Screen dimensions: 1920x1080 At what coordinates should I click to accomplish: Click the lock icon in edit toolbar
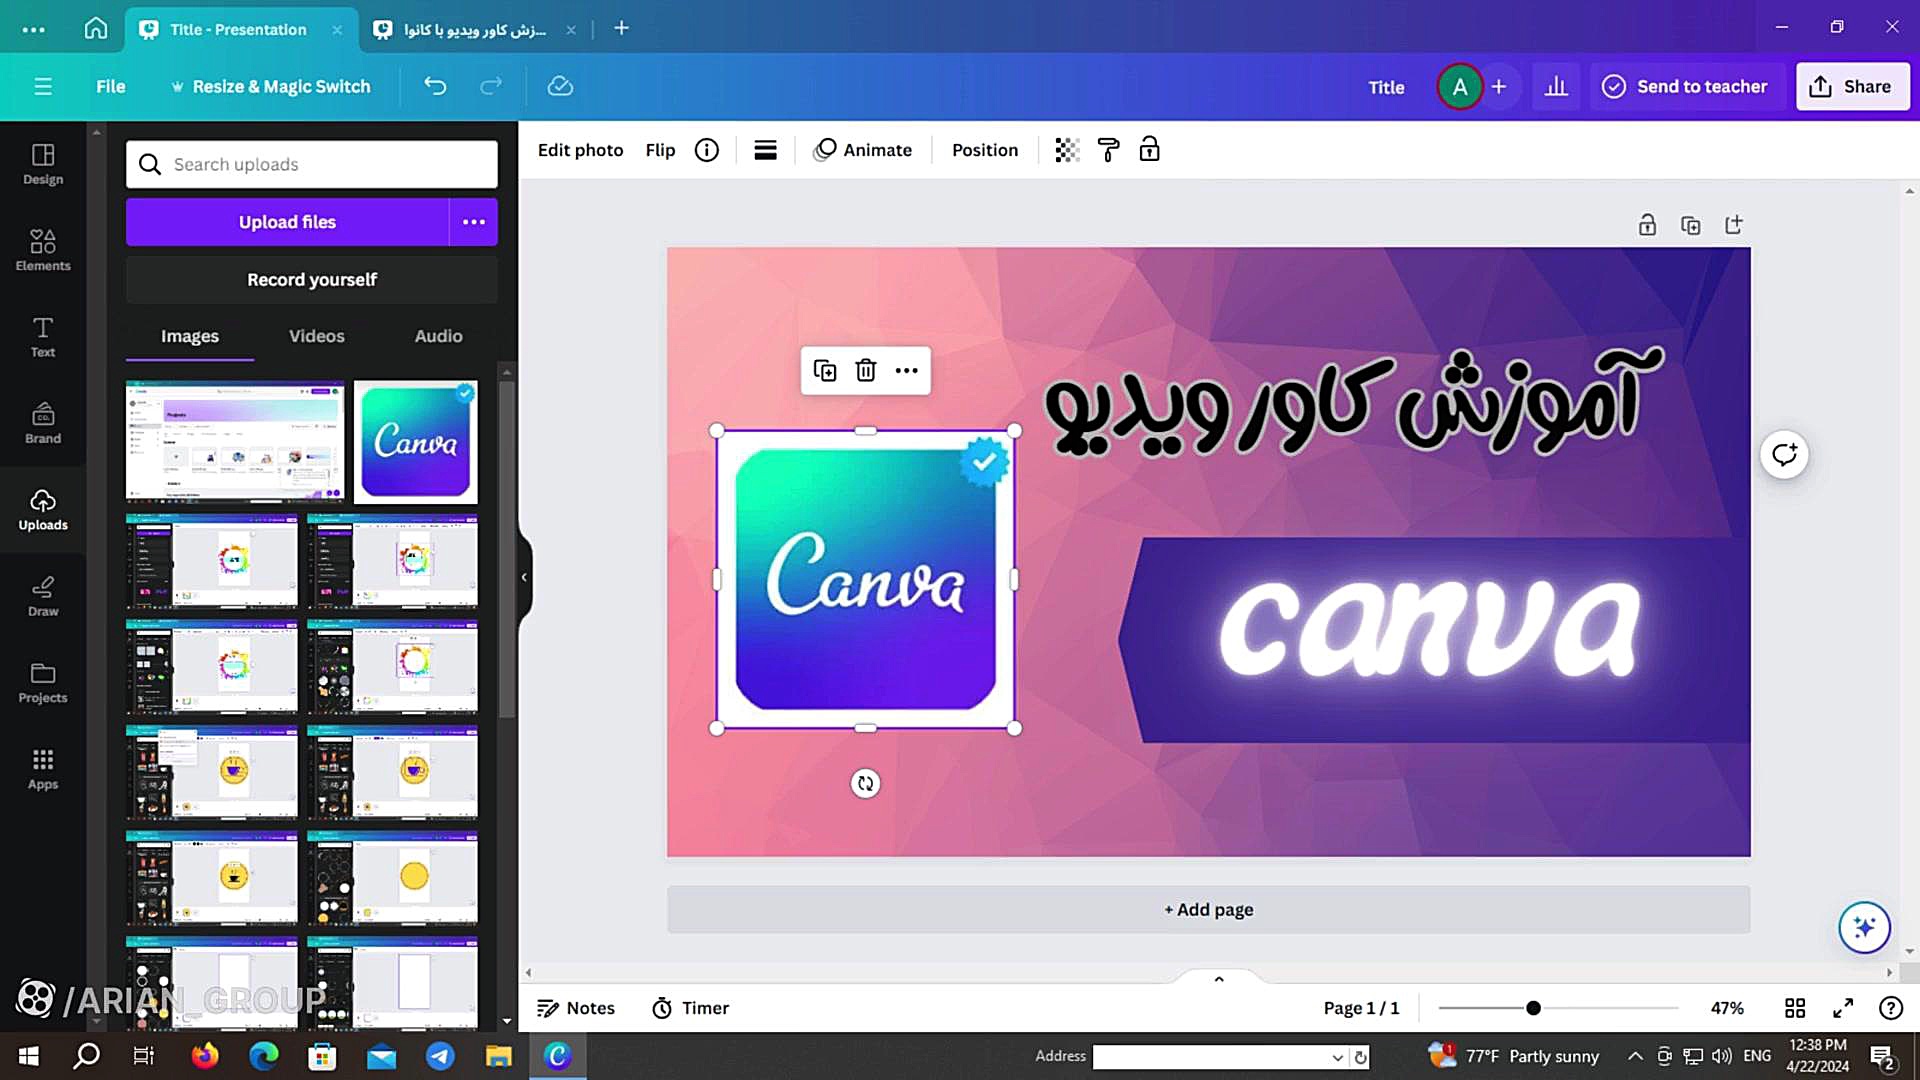[1149, 150]
